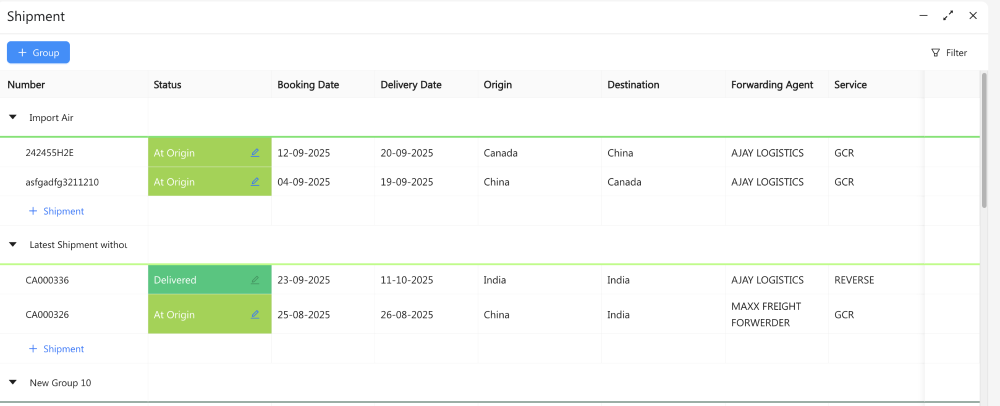Open shipment number CA000336
This screenshot has width=1000, height=406.
click(x=47, y=280)
